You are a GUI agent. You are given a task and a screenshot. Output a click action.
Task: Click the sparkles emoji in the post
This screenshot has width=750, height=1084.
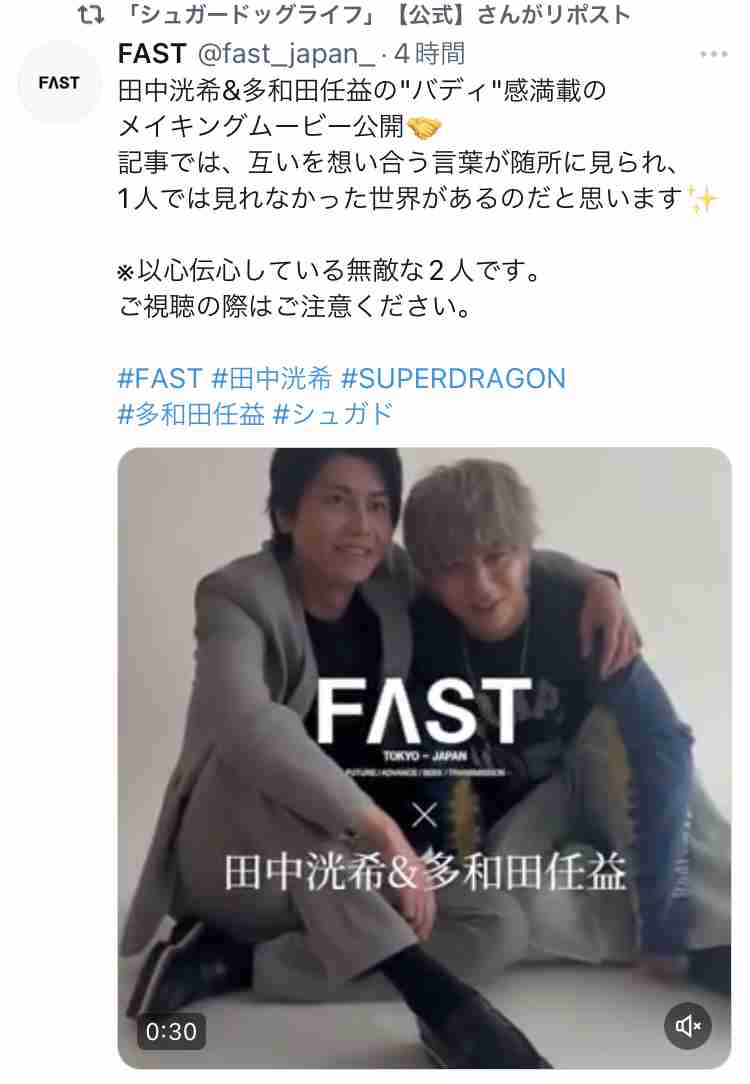tap(703, 199)
